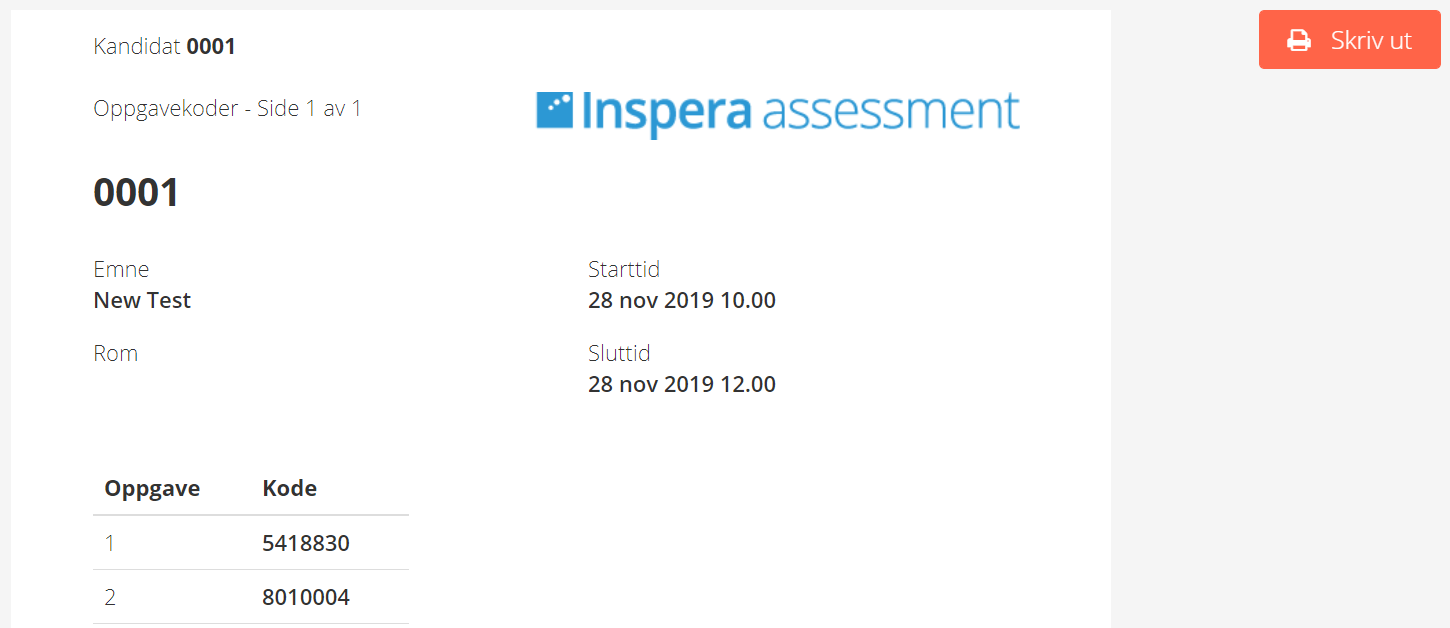Click the Starttid label

(624, 269)
